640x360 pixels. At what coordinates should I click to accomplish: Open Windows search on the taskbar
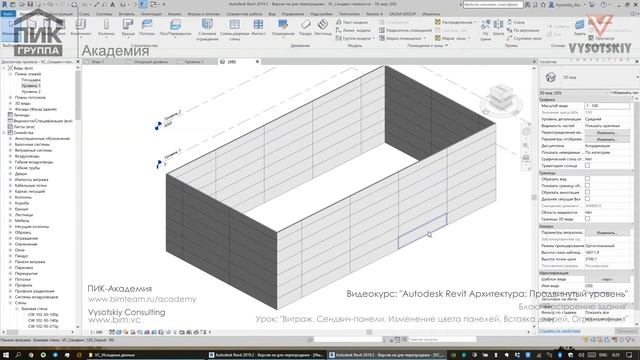click(x=18, y=355)
